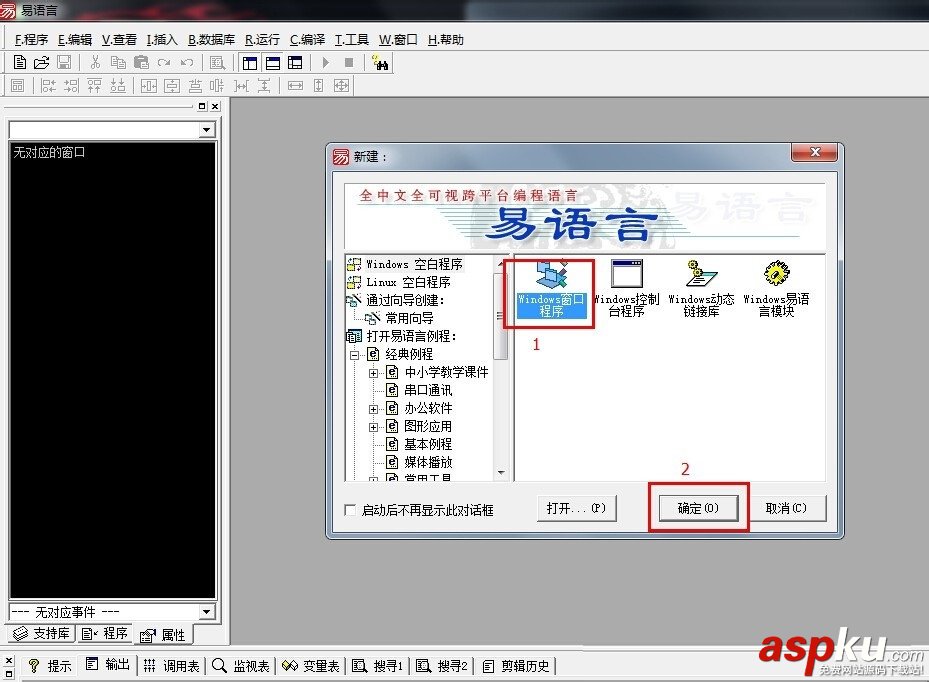
Task: Click the Stop square icon
Action: point(349,62)
